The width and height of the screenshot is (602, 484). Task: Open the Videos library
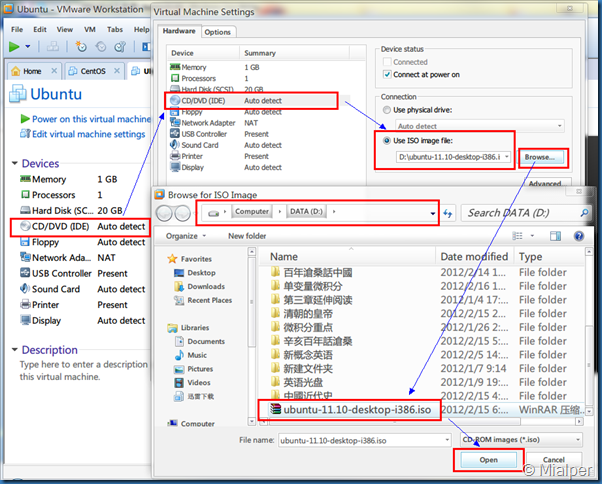tap(192, 383)
